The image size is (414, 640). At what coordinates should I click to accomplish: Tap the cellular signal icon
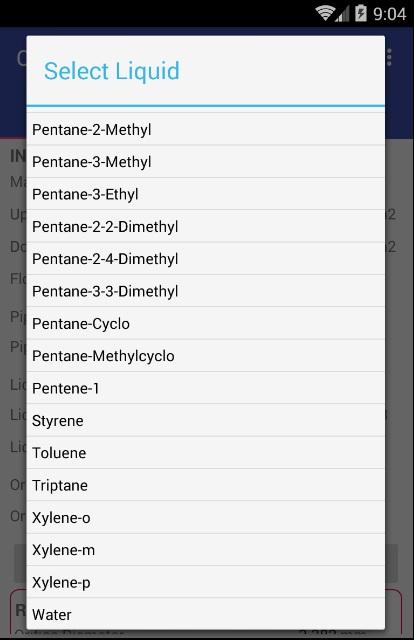[x=342, y=14]
